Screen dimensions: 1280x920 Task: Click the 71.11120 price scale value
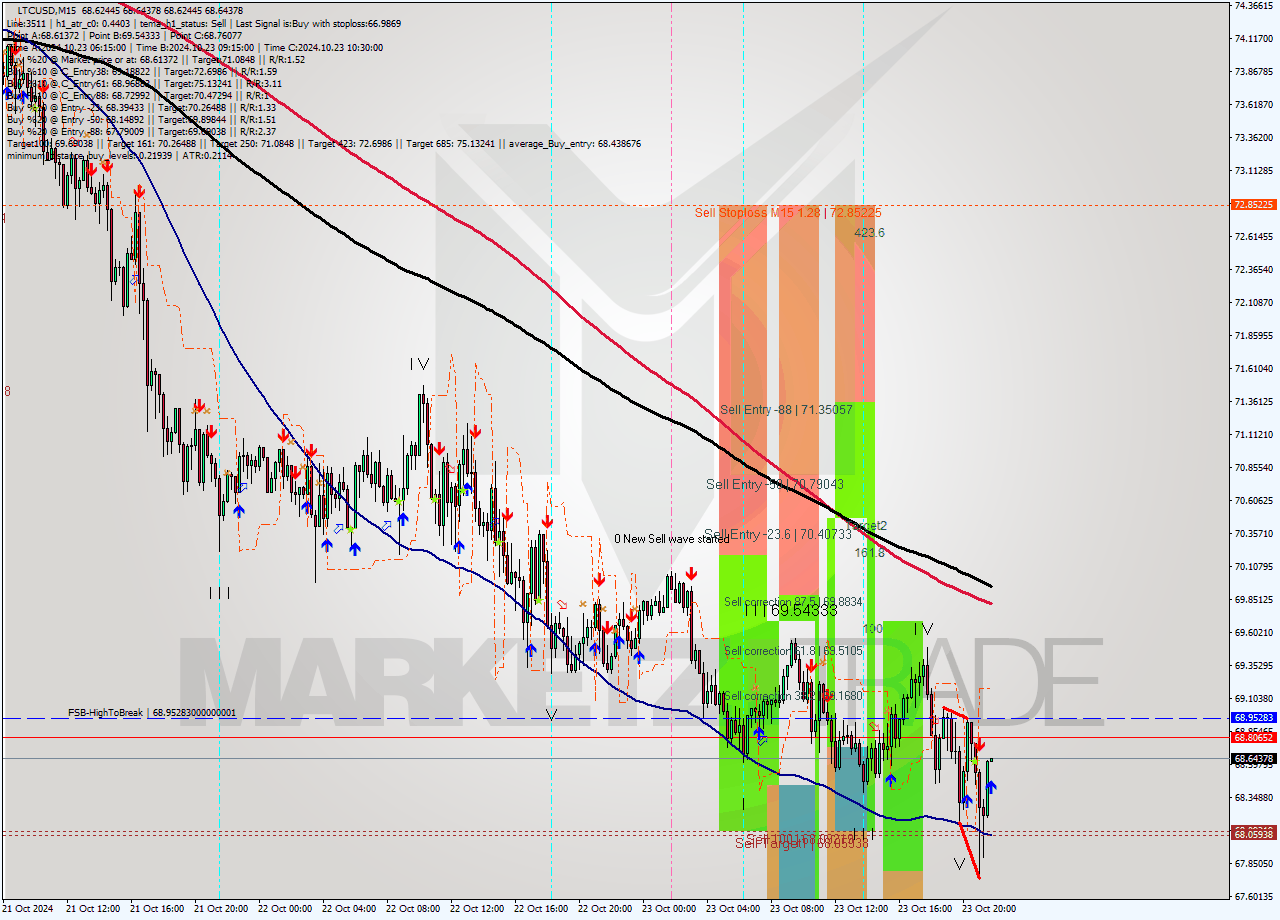[x=1254, y=435]
